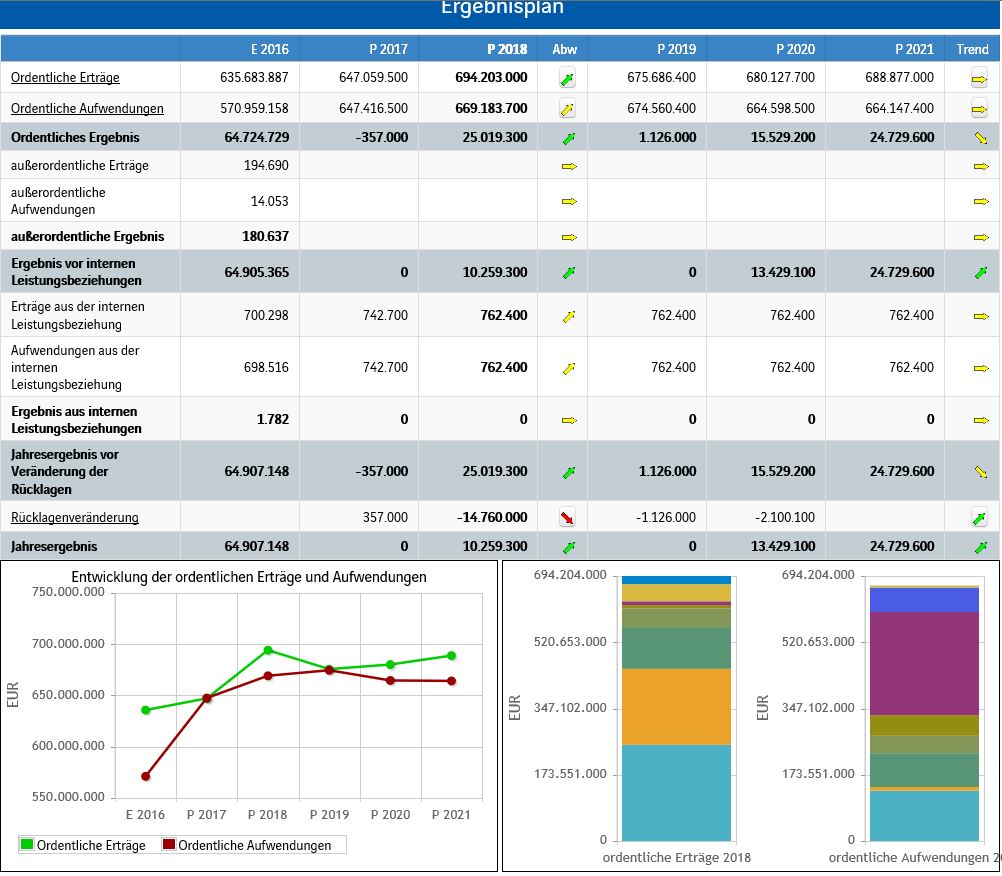Click the cell value -2.100.100
Viewport: 1002px width, 876px height.
(783, 518)
